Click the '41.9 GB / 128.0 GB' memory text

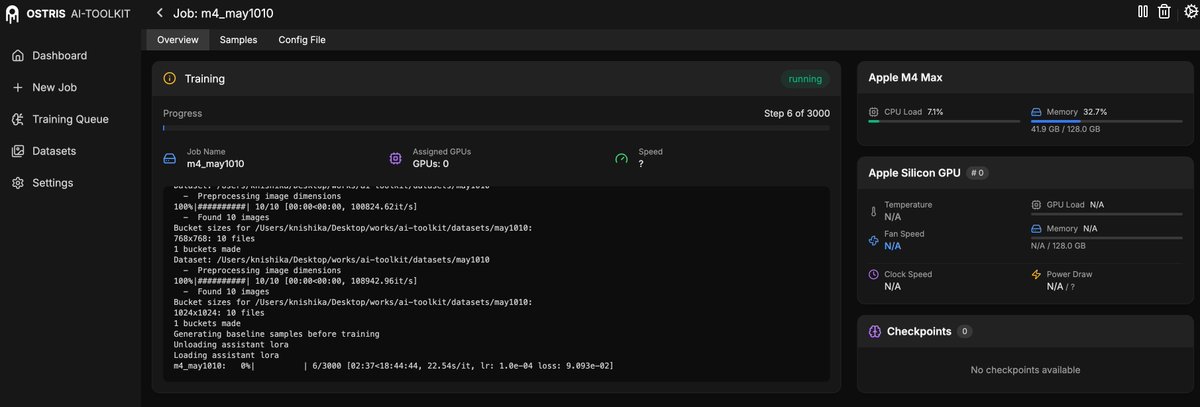click(1065, 129)
